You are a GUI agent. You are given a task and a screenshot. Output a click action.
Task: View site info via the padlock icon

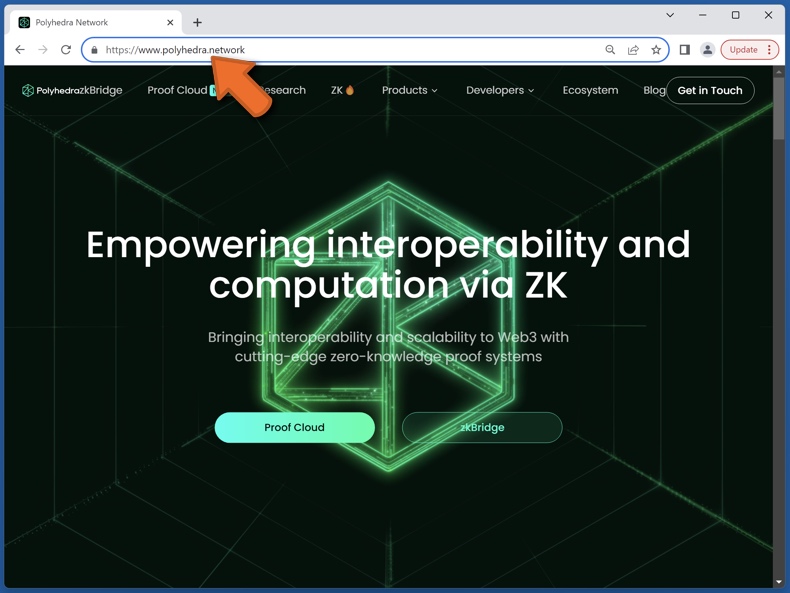(94, 50)
